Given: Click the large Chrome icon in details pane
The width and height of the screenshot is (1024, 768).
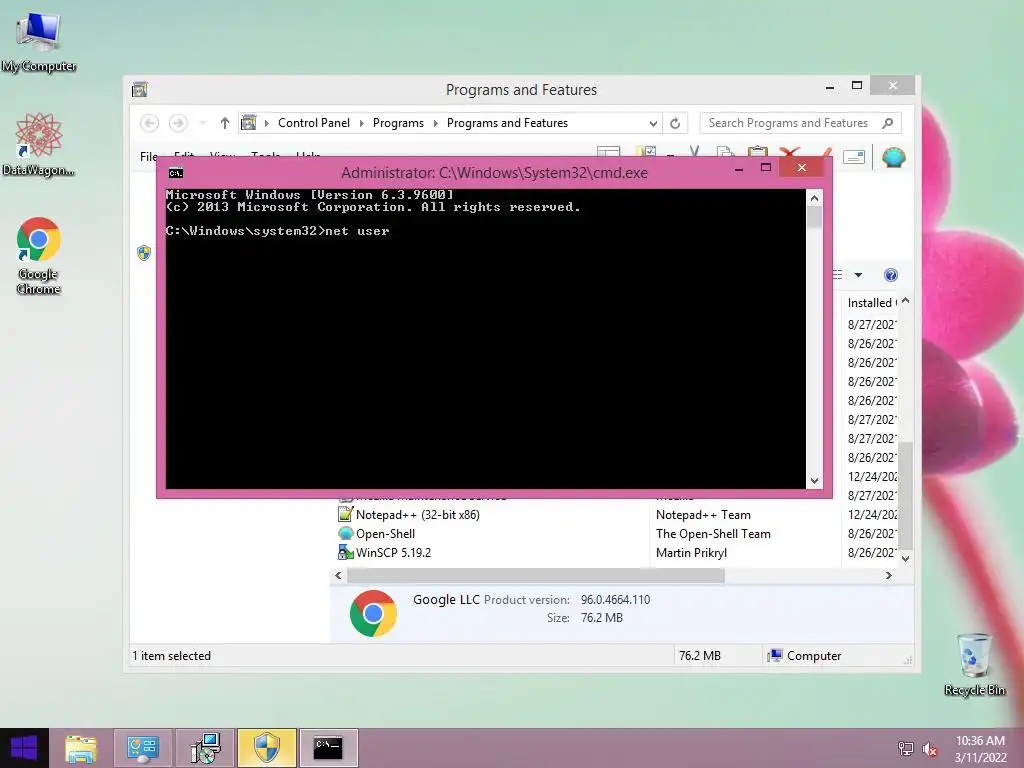Looking at the screenshot, I should (x=373, y=613).
